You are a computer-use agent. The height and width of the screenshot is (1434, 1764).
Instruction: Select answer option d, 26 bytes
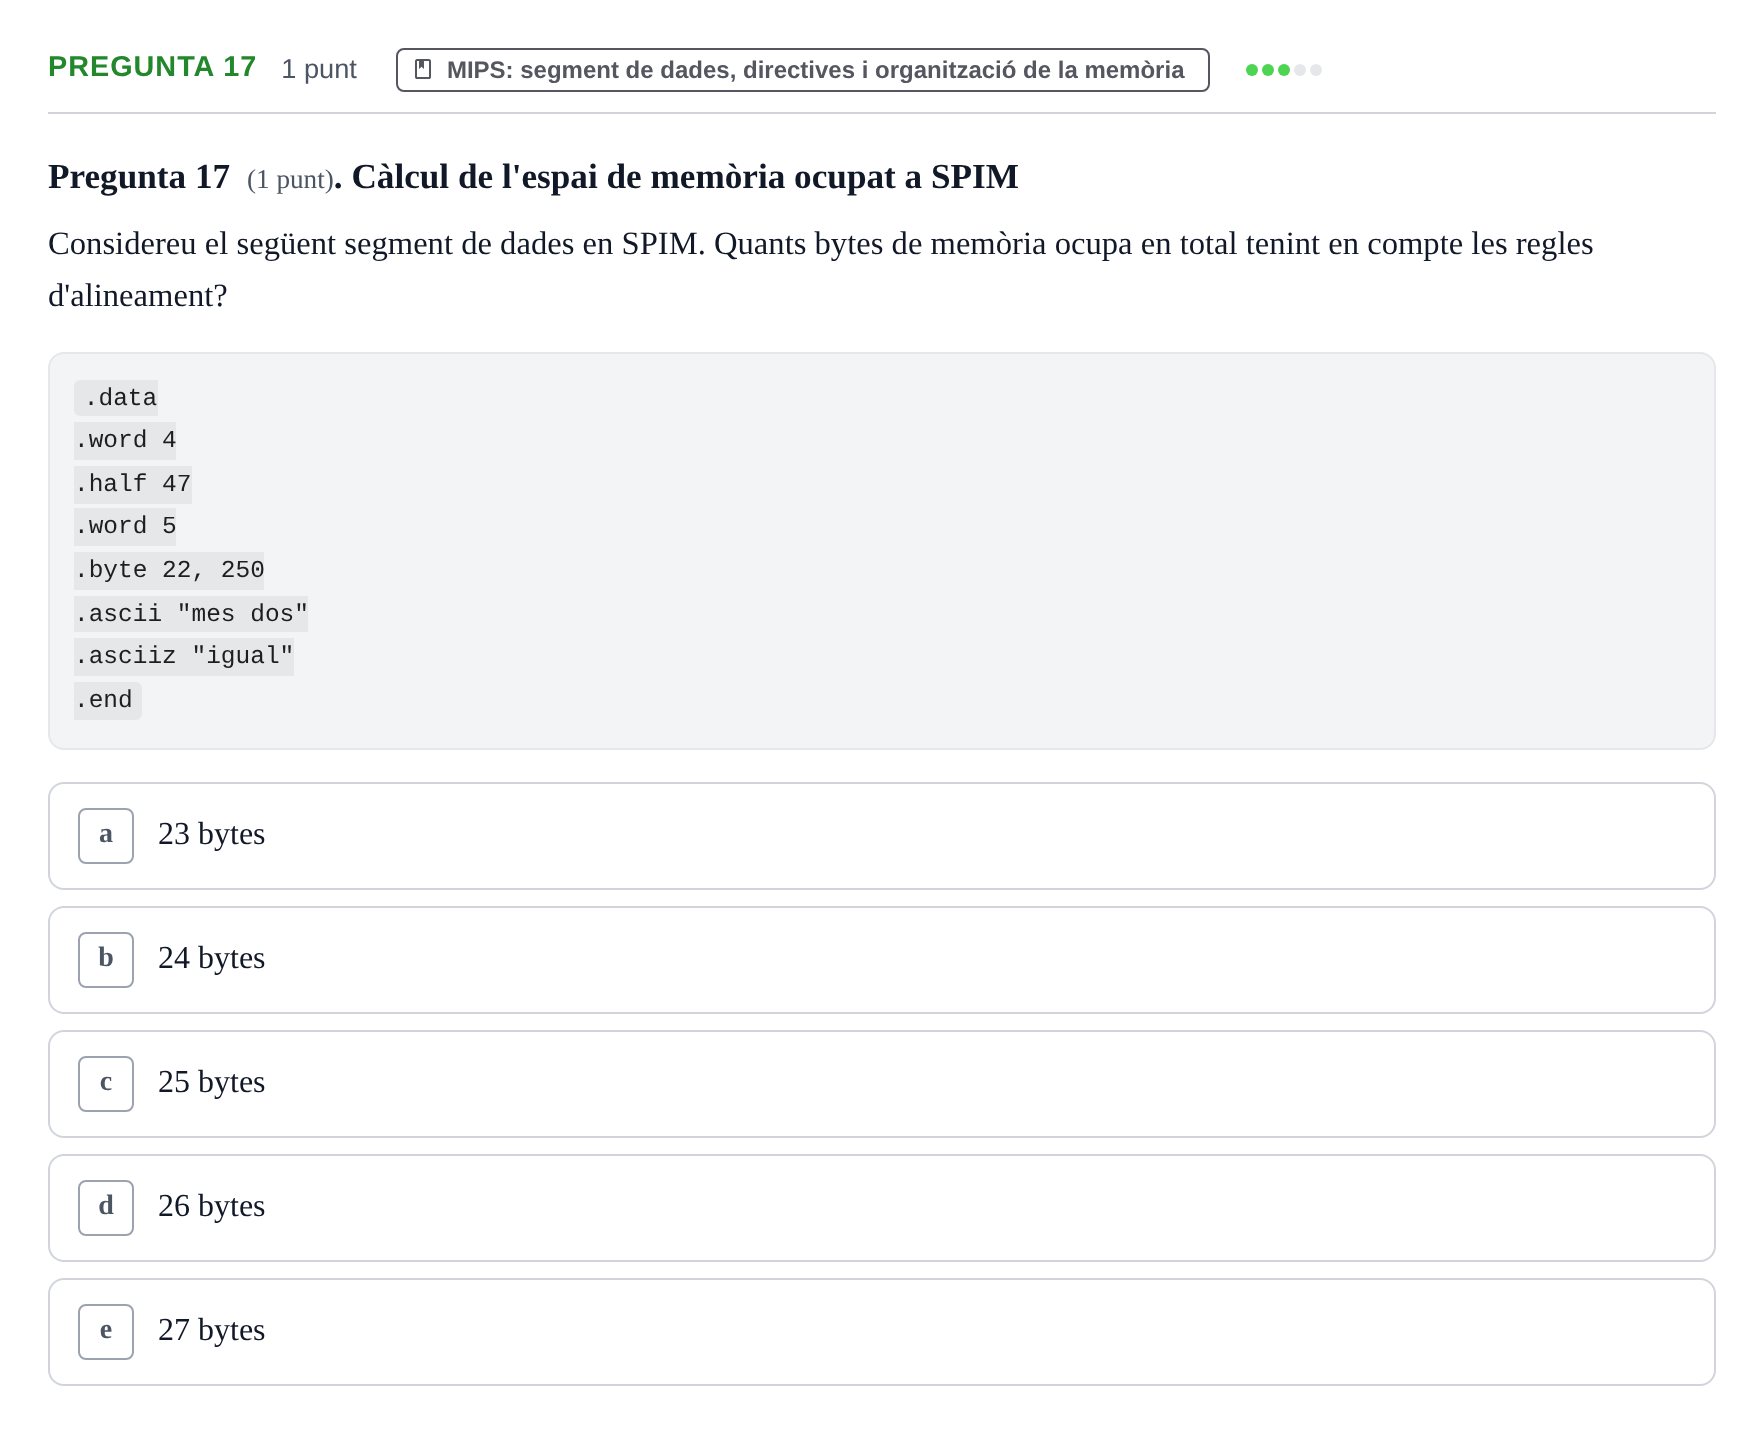881,1208
